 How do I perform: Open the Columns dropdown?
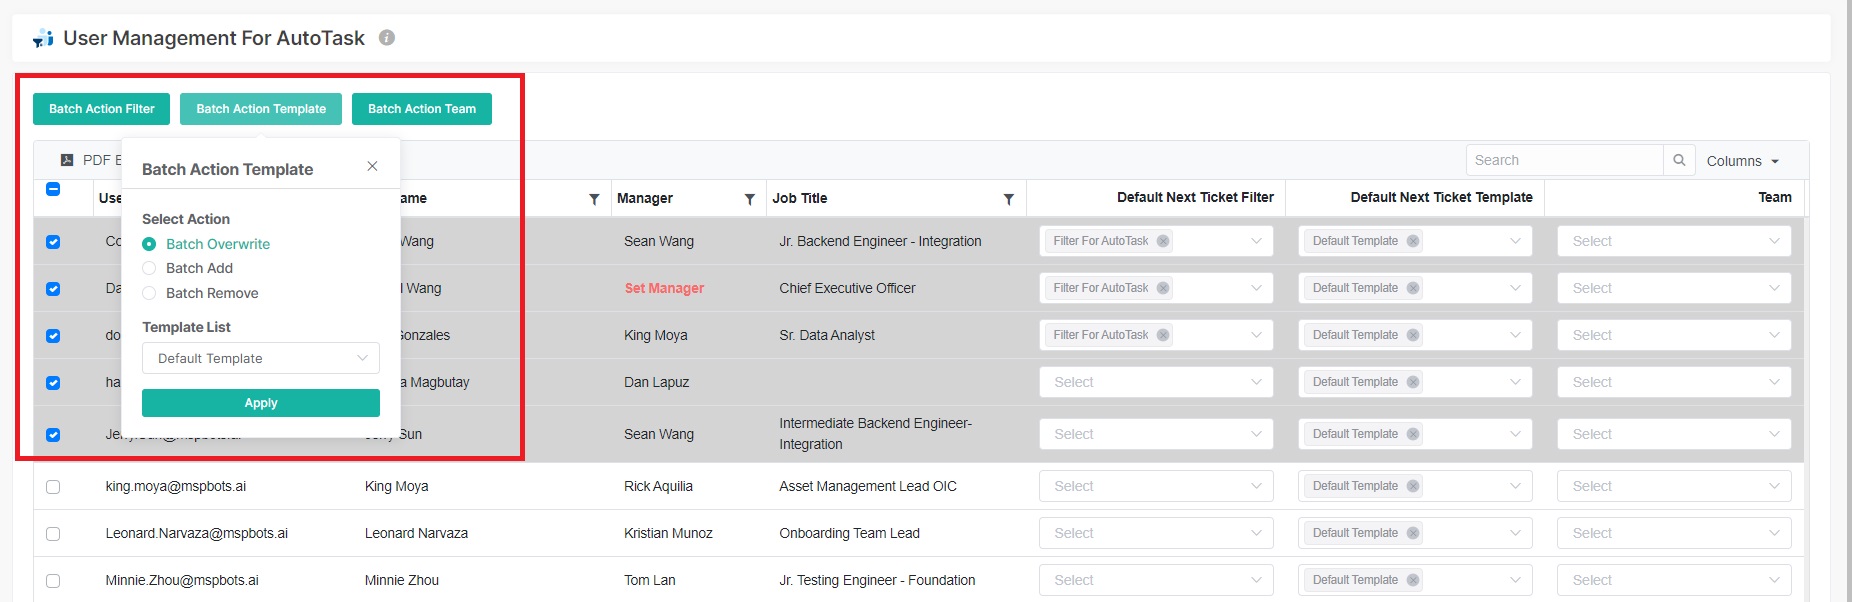(1742, 161)
